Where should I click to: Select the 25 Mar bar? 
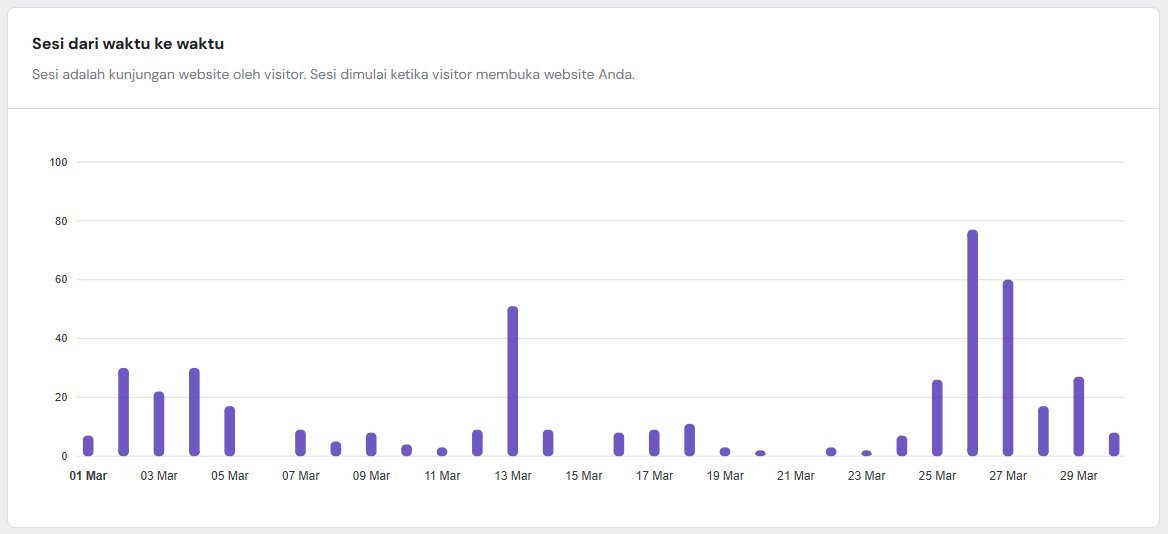point(937,418)
